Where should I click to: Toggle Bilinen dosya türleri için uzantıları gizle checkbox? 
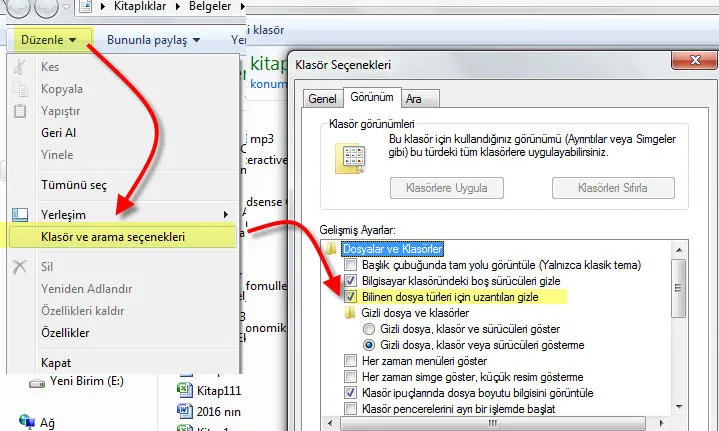[350, 297]
